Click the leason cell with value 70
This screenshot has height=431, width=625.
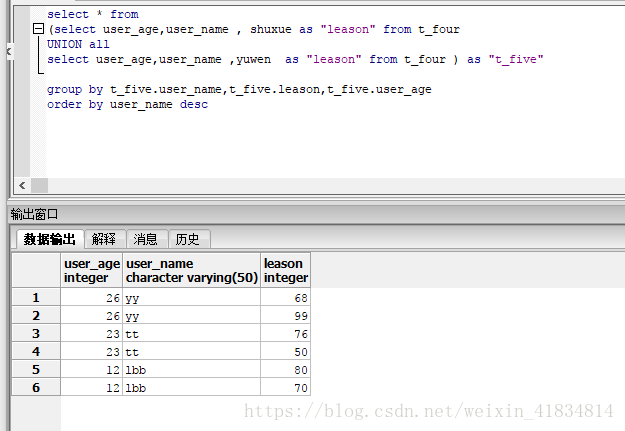pos(285,387)
